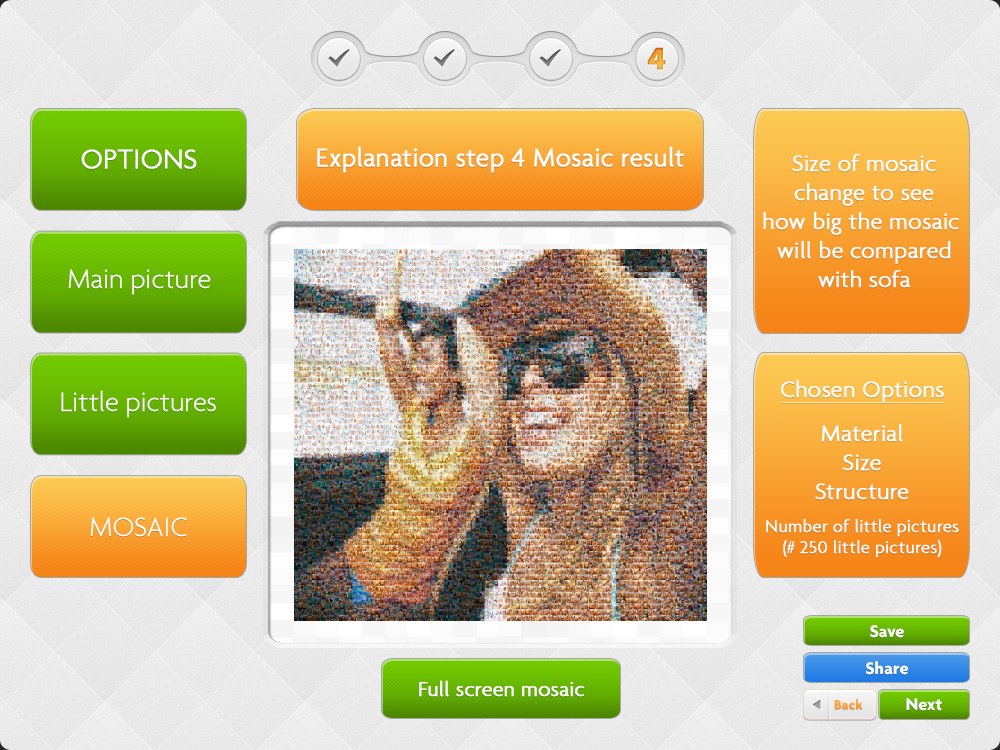Proceed with the Next button
The width and height of the screenshot is (1000, 750).
(924, 705)
